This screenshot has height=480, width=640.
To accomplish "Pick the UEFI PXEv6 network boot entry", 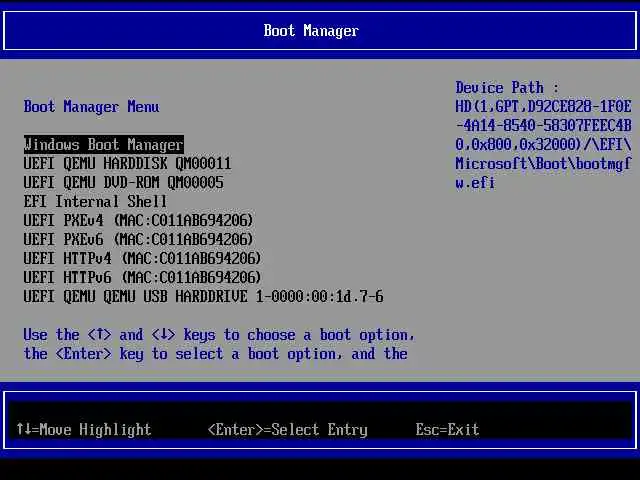I will click(138, 240).
